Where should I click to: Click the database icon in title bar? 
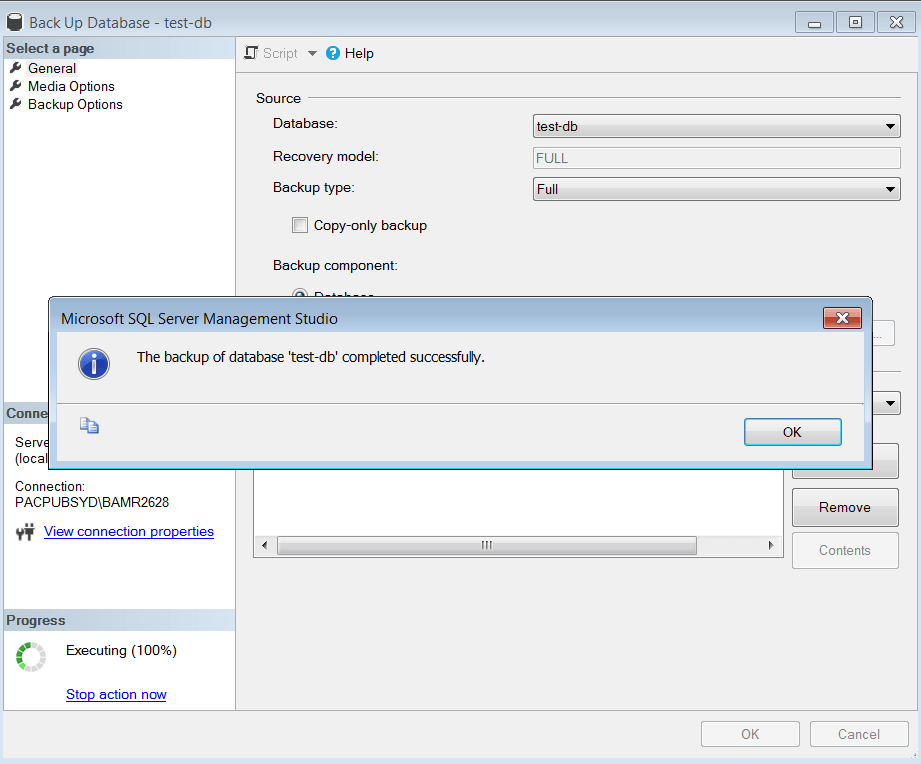click(15, 22)
